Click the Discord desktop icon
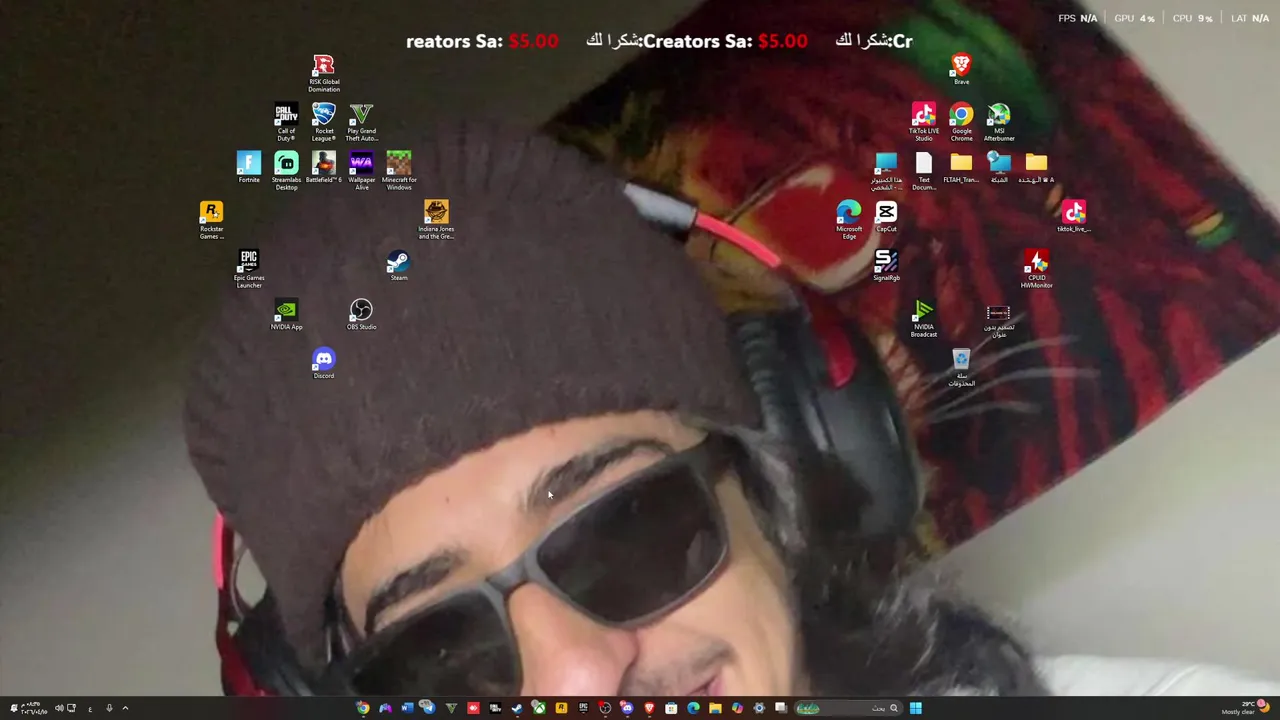The height and width of the screenshot is (720, 1280). click(x=323, y=363)
